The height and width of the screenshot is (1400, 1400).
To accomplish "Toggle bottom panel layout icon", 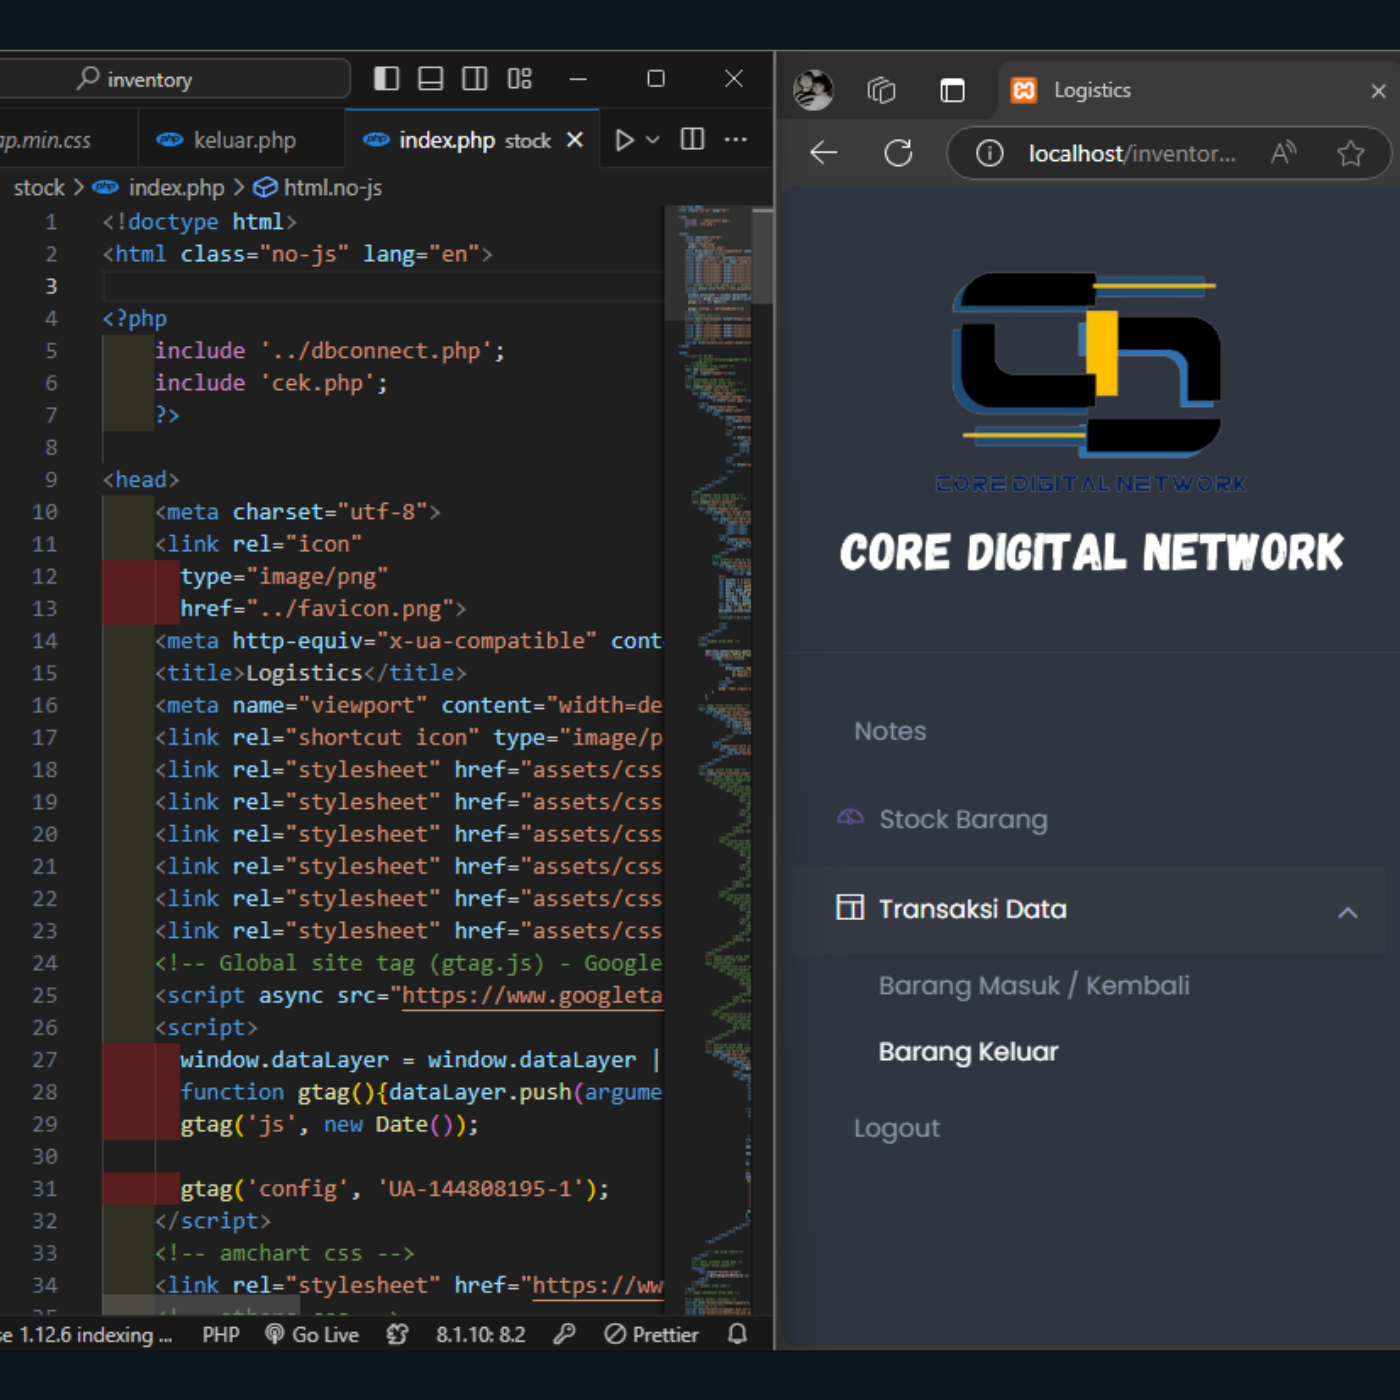I will coord(430,78).
